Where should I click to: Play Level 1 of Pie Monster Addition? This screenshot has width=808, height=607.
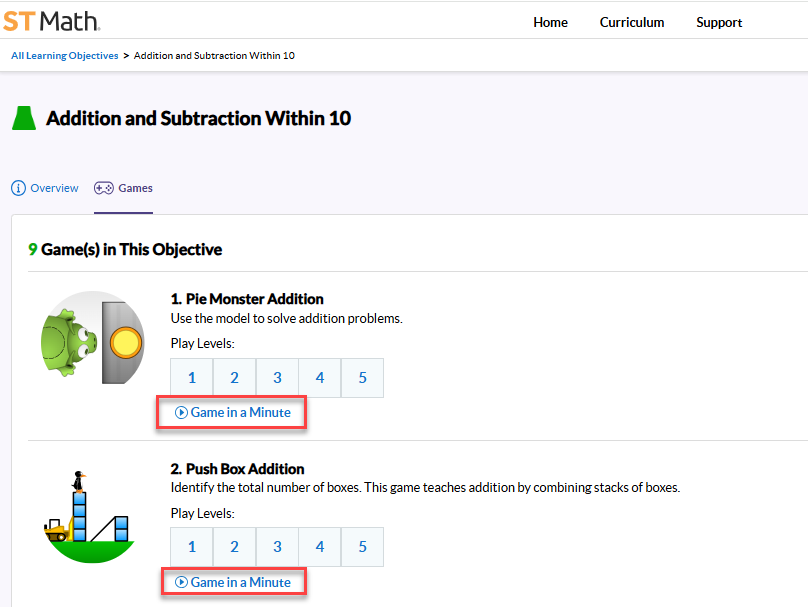[x=191, y=377]
